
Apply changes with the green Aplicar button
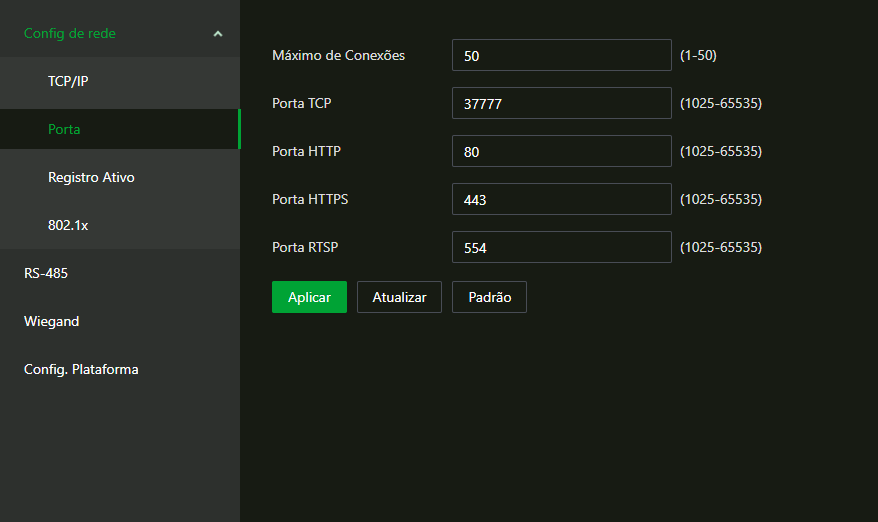(x=309, y=297)
